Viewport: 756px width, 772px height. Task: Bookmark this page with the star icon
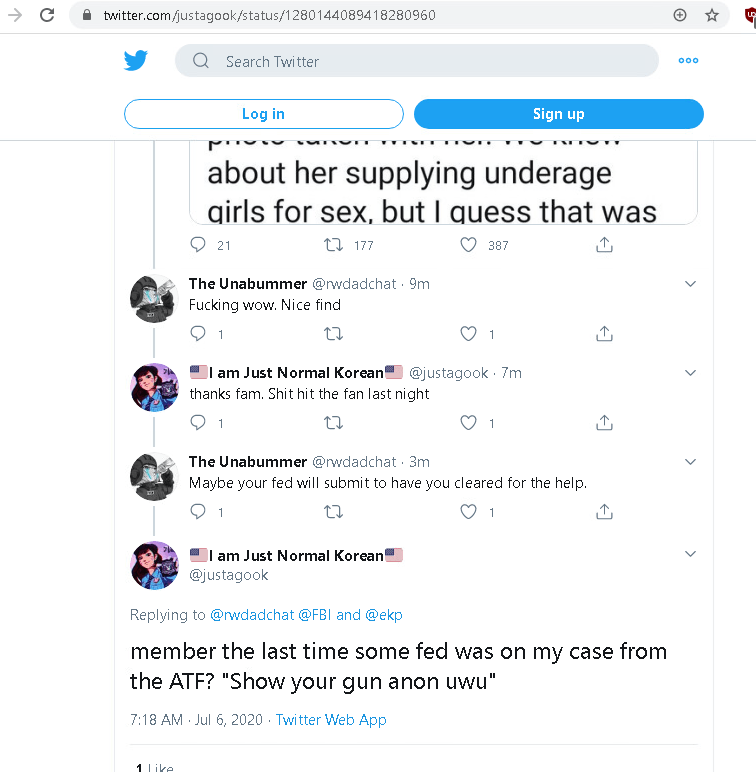[x=712, y=15]
